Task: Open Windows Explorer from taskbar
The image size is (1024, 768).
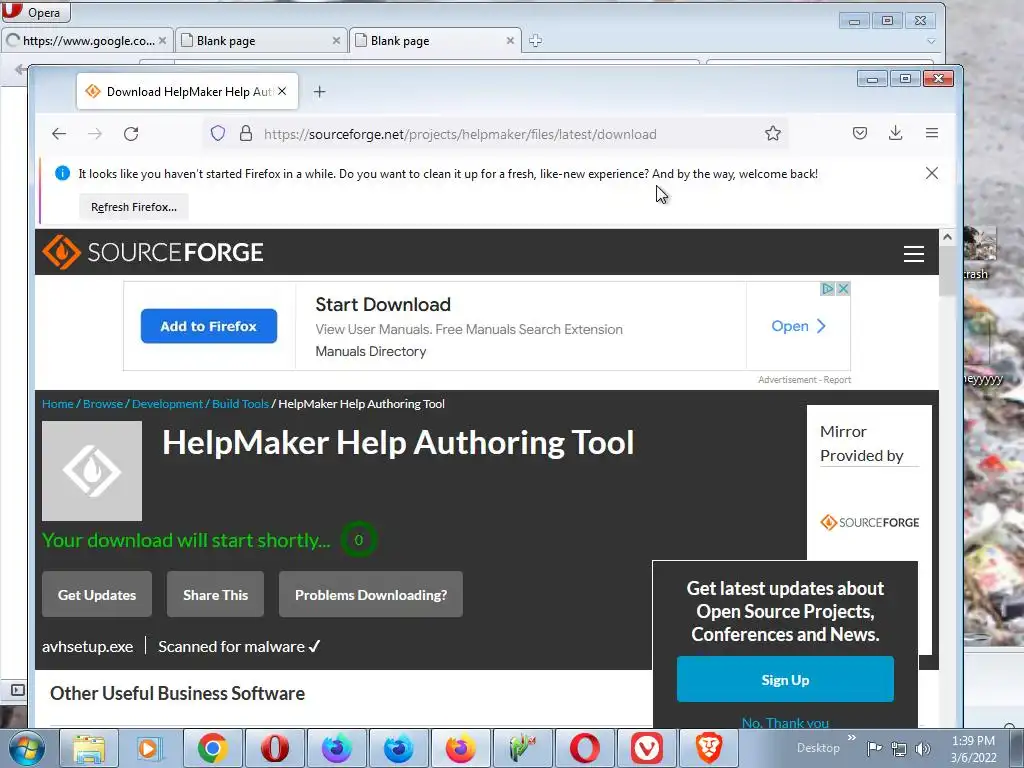Action: click(89, 748)
